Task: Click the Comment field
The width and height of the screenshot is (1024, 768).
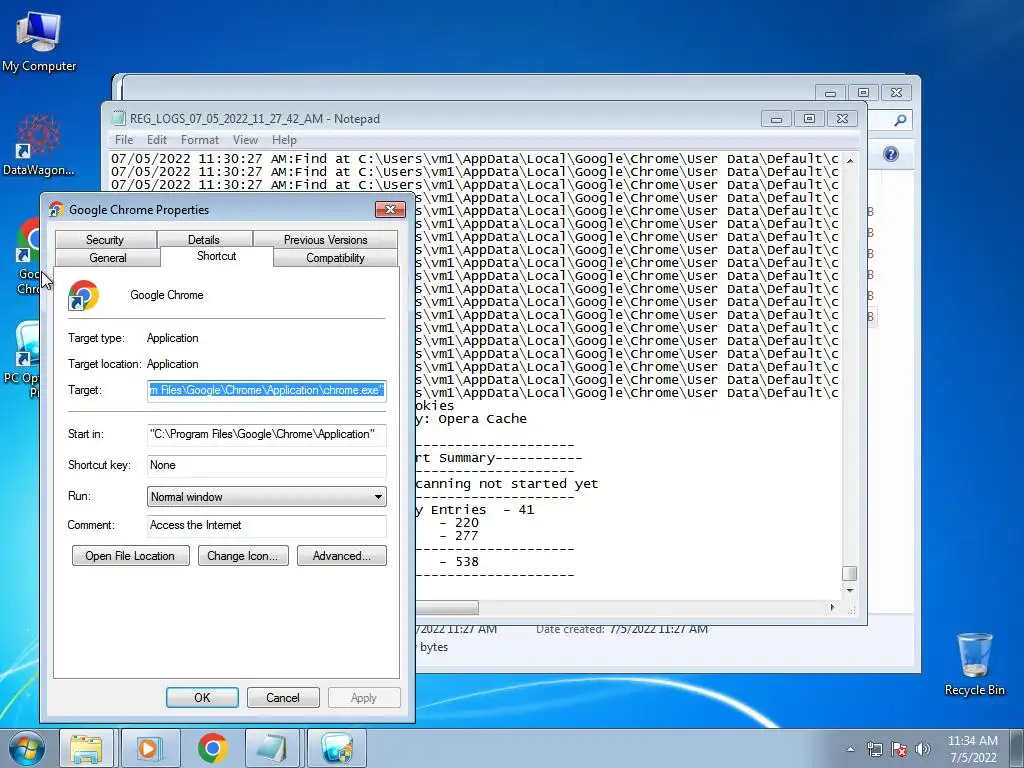Action: click(266, 526)
